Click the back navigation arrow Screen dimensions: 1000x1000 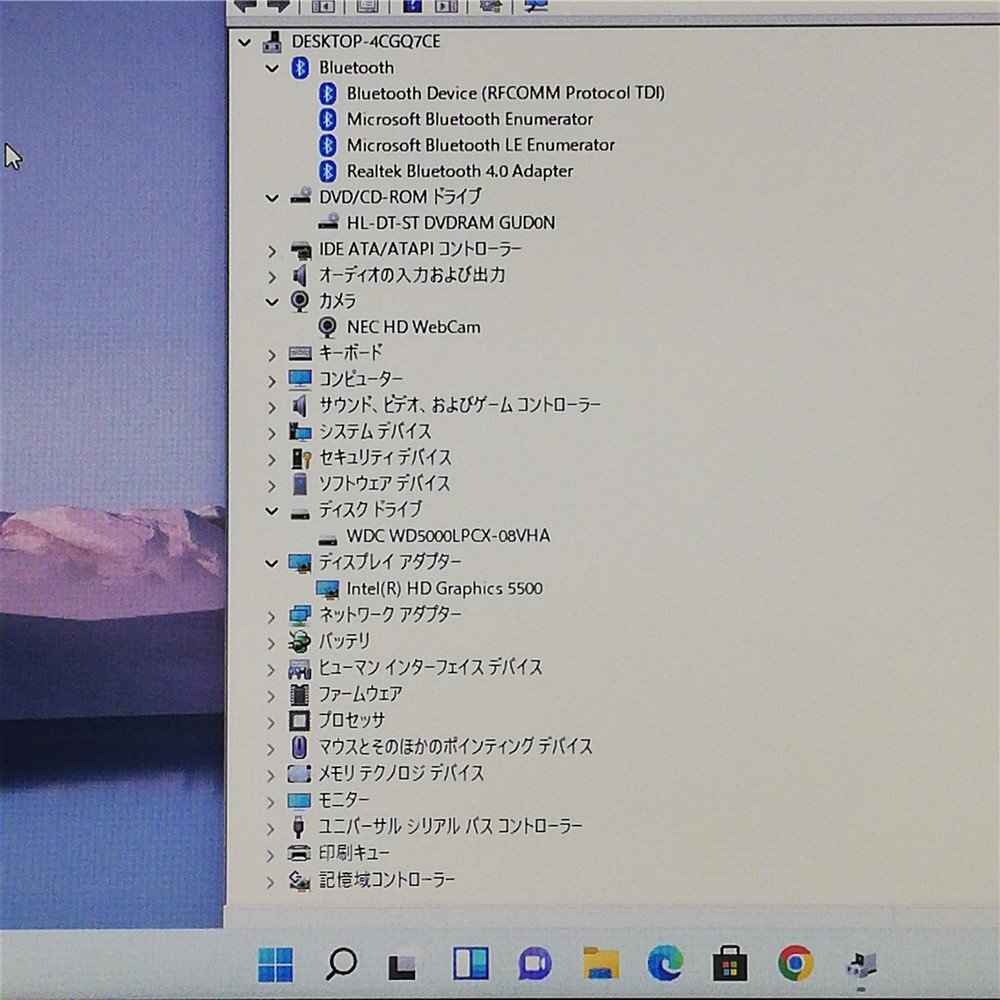tap(245, 7)
